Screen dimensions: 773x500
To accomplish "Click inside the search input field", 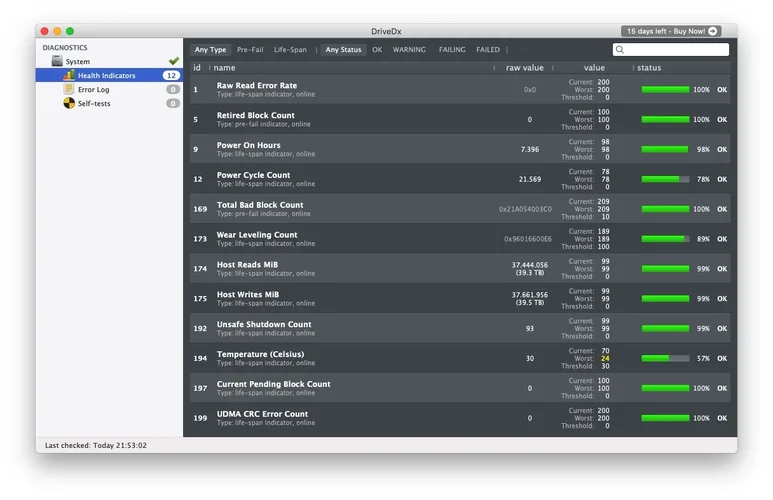I will 676,50.
